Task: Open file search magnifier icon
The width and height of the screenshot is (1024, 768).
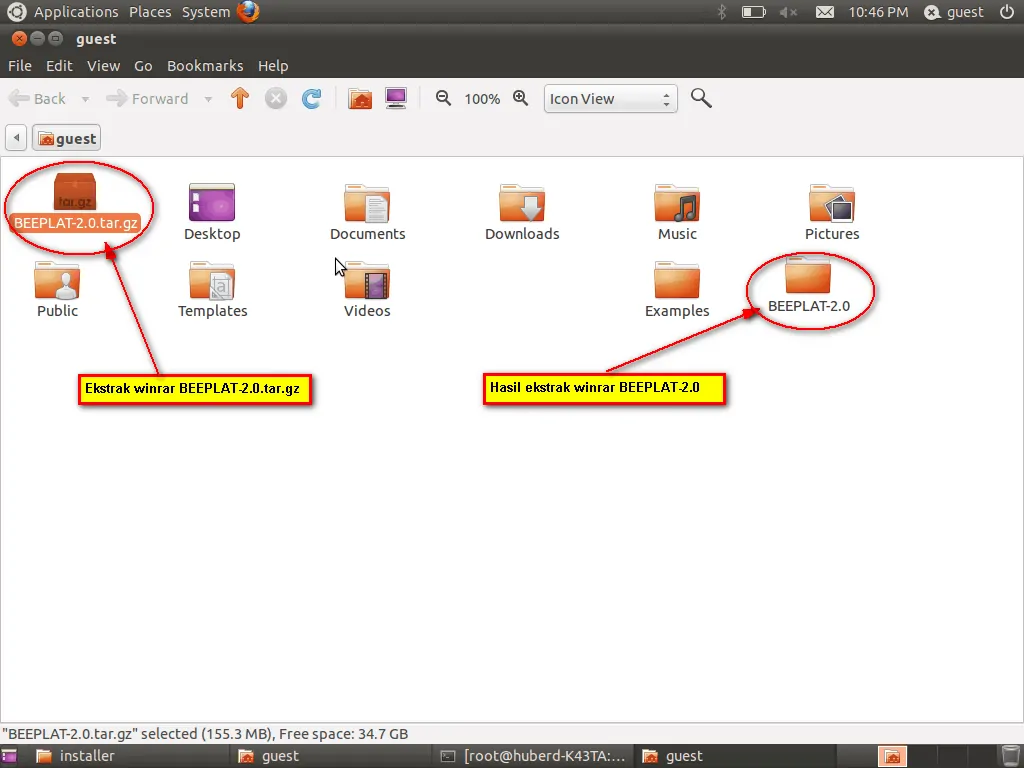Action: point(701,98)
